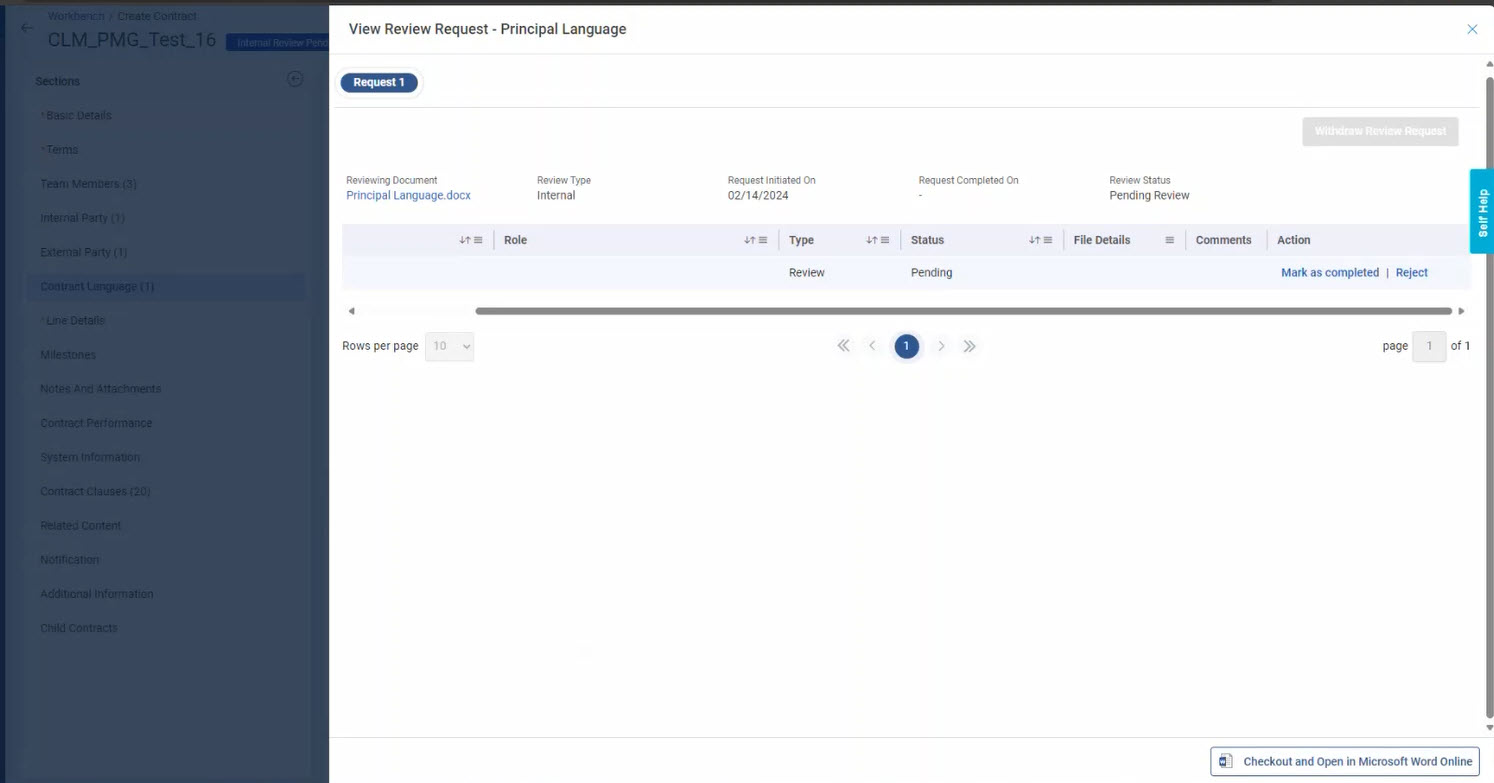Jump to the first page of results

[x=843, y=346]
